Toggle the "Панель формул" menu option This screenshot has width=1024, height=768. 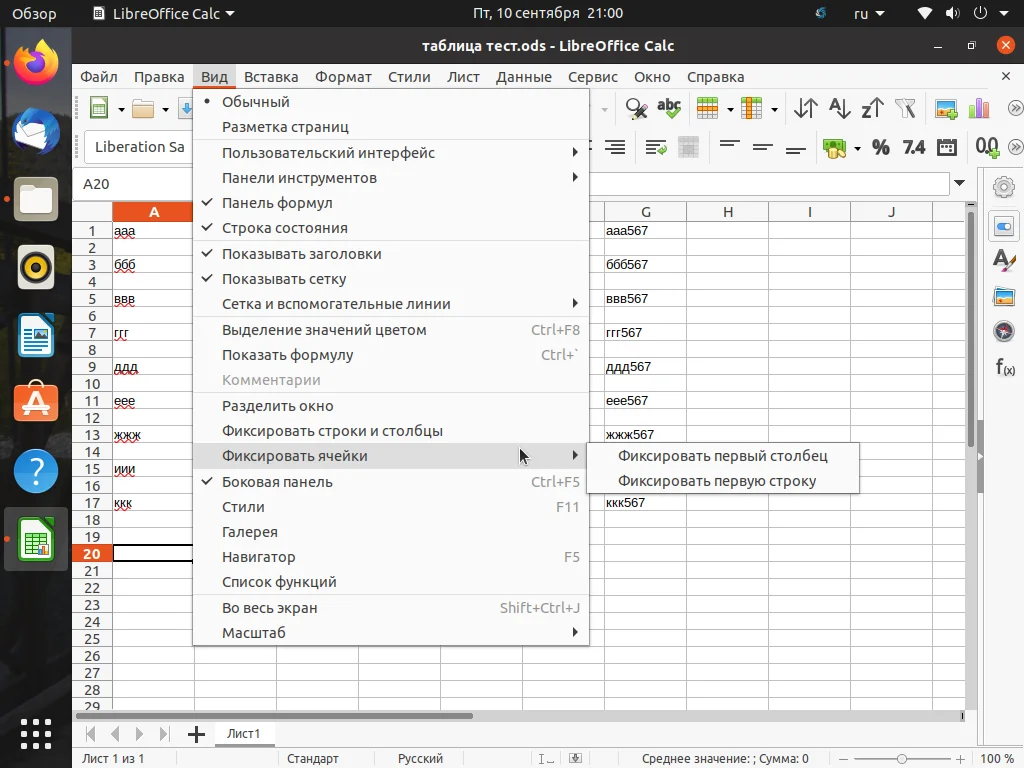coord(277,203)
